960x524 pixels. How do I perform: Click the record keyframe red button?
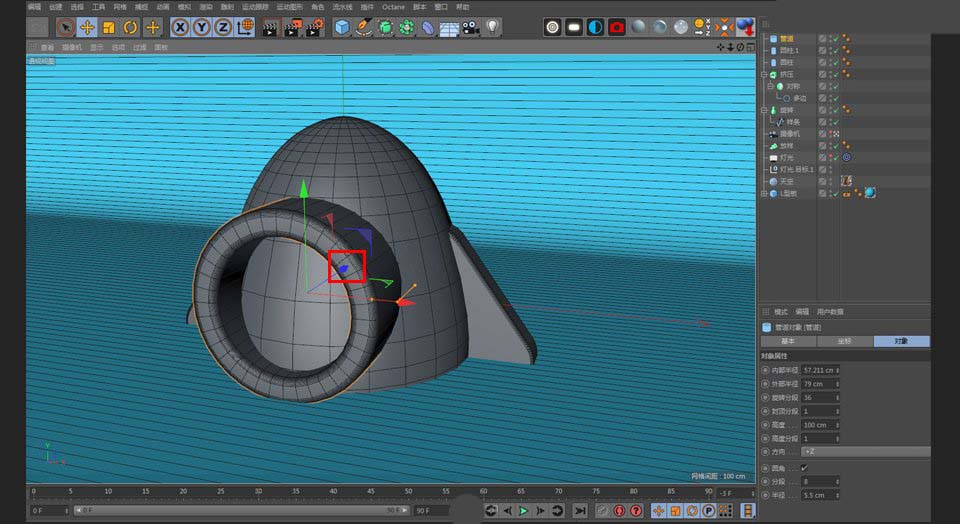click(x=619, y=511)
